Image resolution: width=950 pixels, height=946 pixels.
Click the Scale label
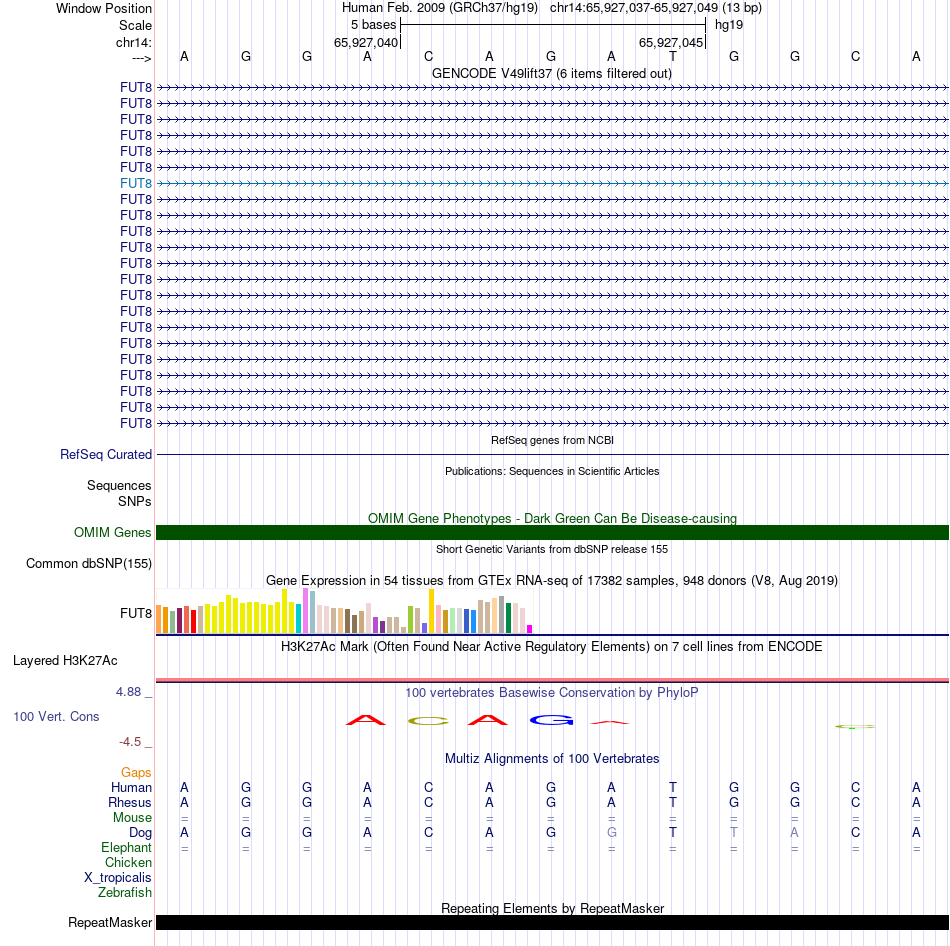click(135, 25)
